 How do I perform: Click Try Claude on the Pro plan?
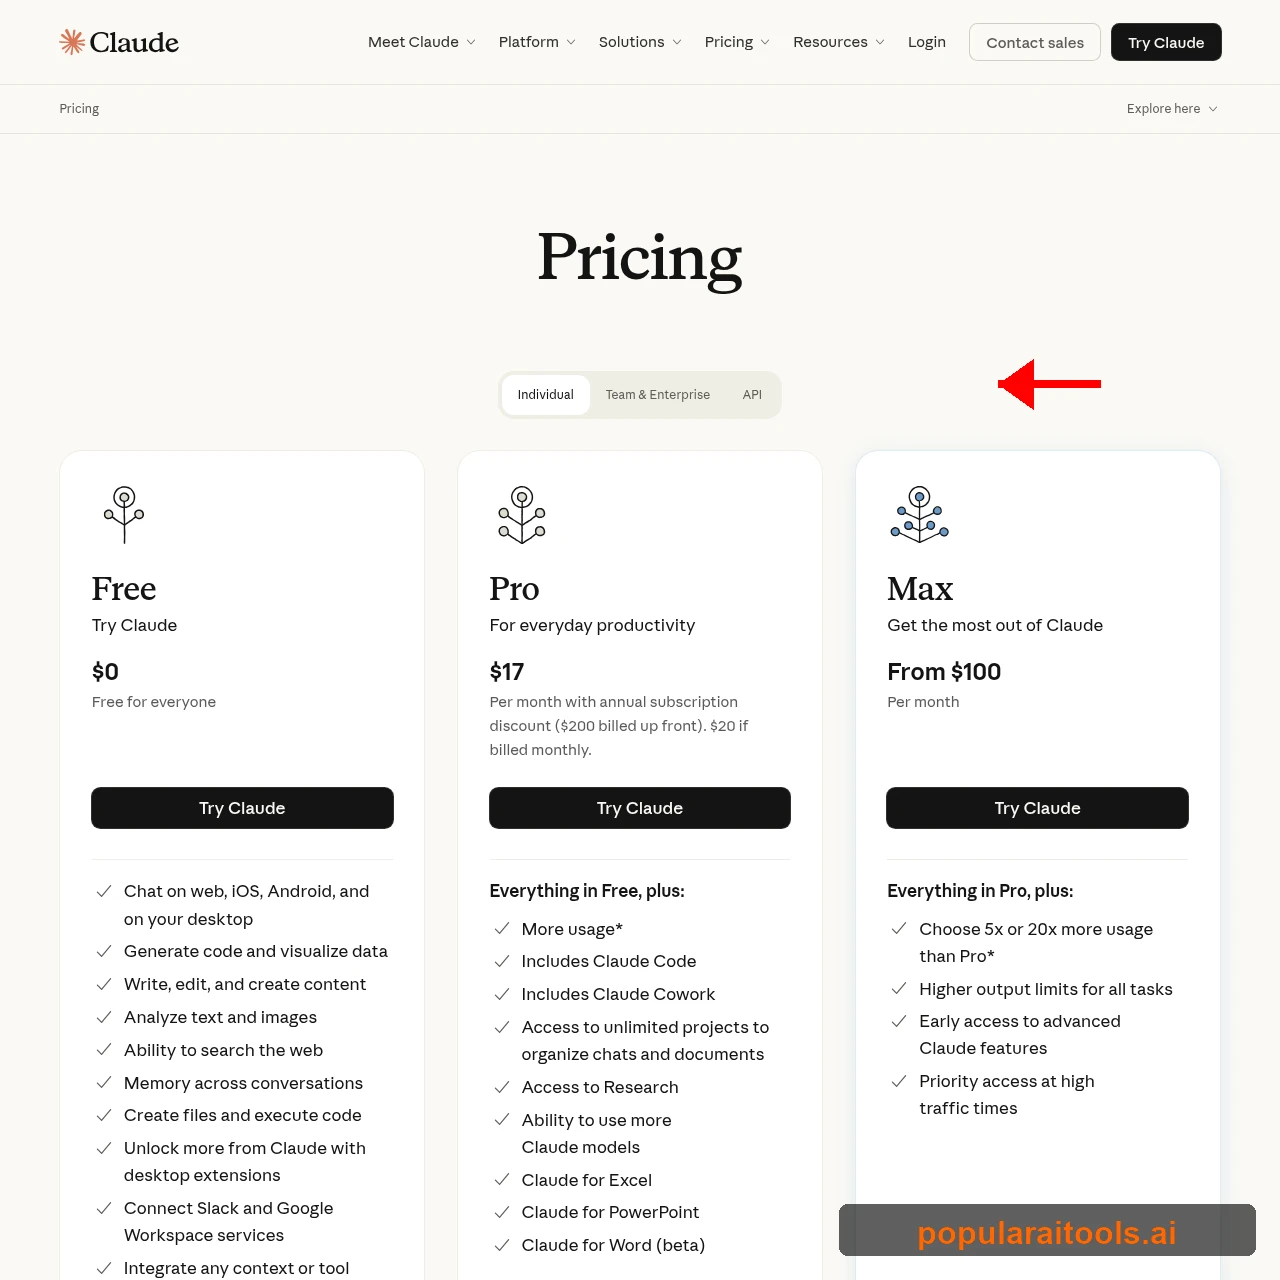click(x=639, y=807)
